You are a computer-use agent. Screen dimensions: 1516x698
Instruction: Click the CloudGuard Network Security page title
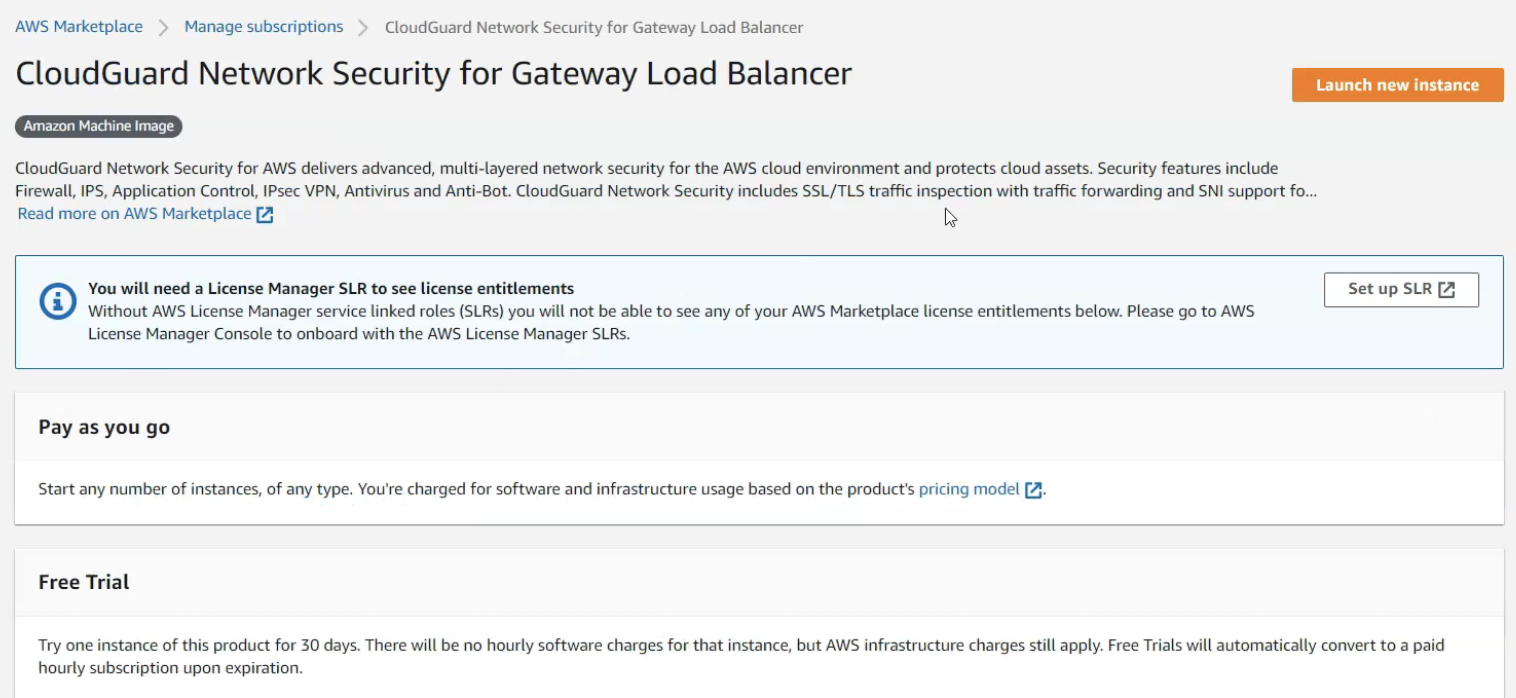(x=434, y=74)
